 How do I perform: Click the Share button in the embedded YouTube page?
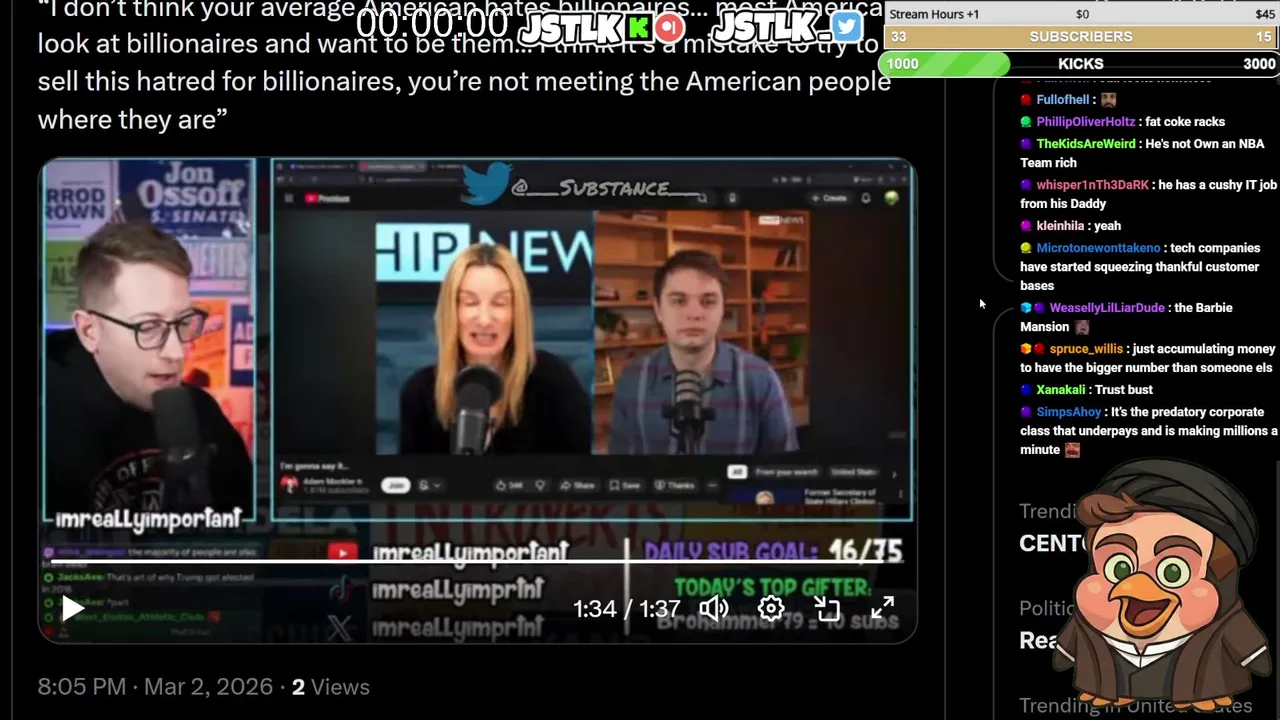click(x=577, y=485)
